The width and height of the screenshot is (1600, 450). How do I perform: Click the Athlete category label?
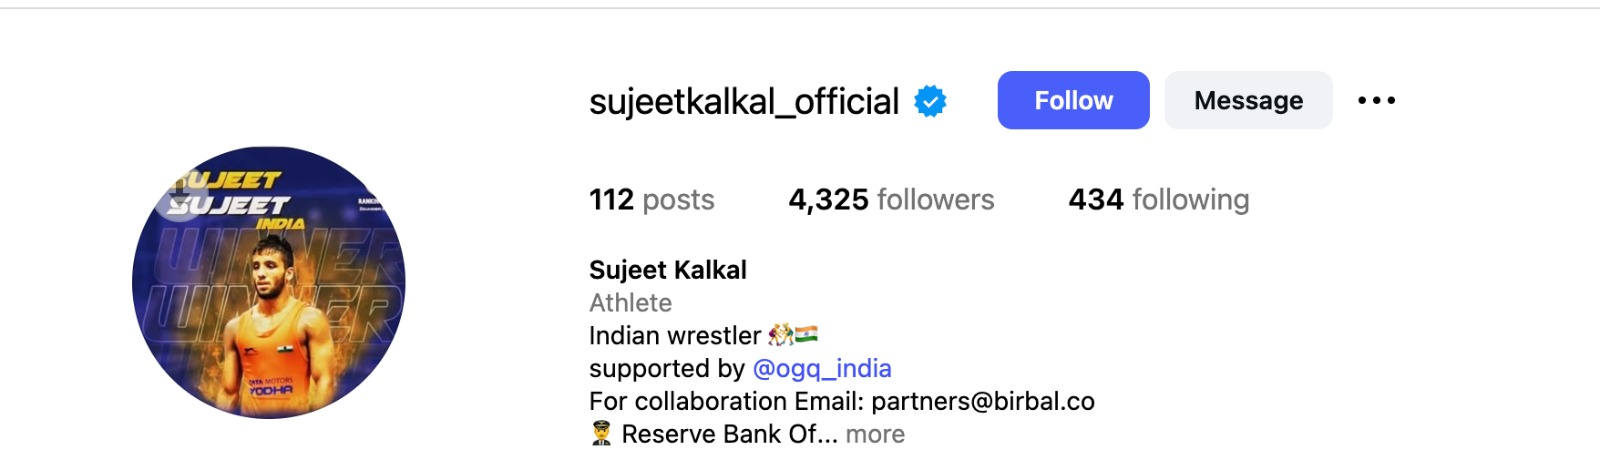630,302
